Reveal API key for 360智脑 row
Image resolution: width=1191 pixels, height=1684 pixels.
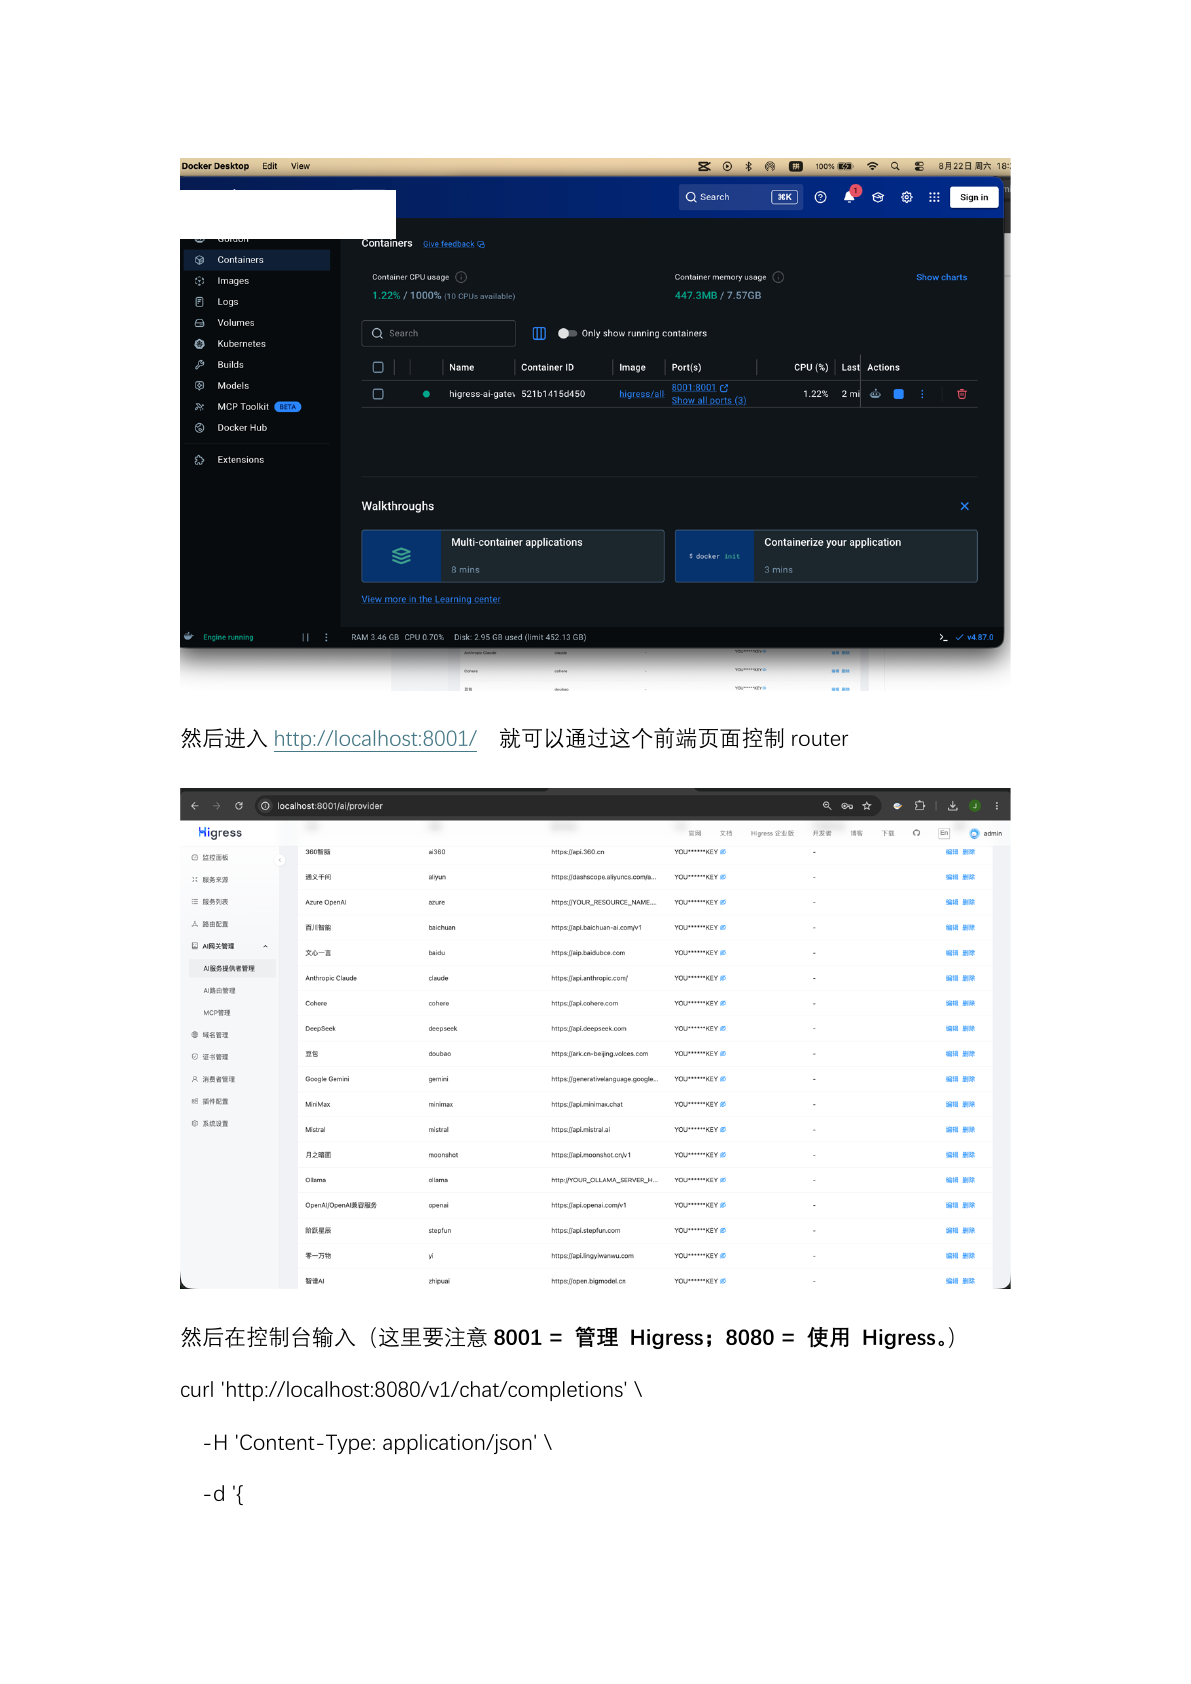tap(723, 852)
